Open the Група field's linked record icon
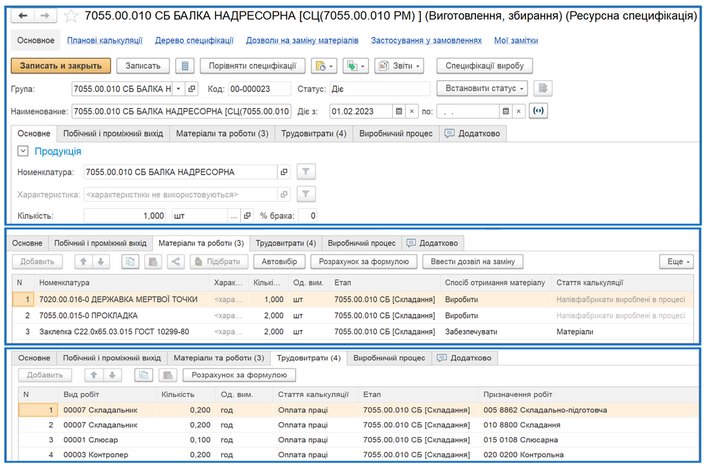 coord(192,88)
